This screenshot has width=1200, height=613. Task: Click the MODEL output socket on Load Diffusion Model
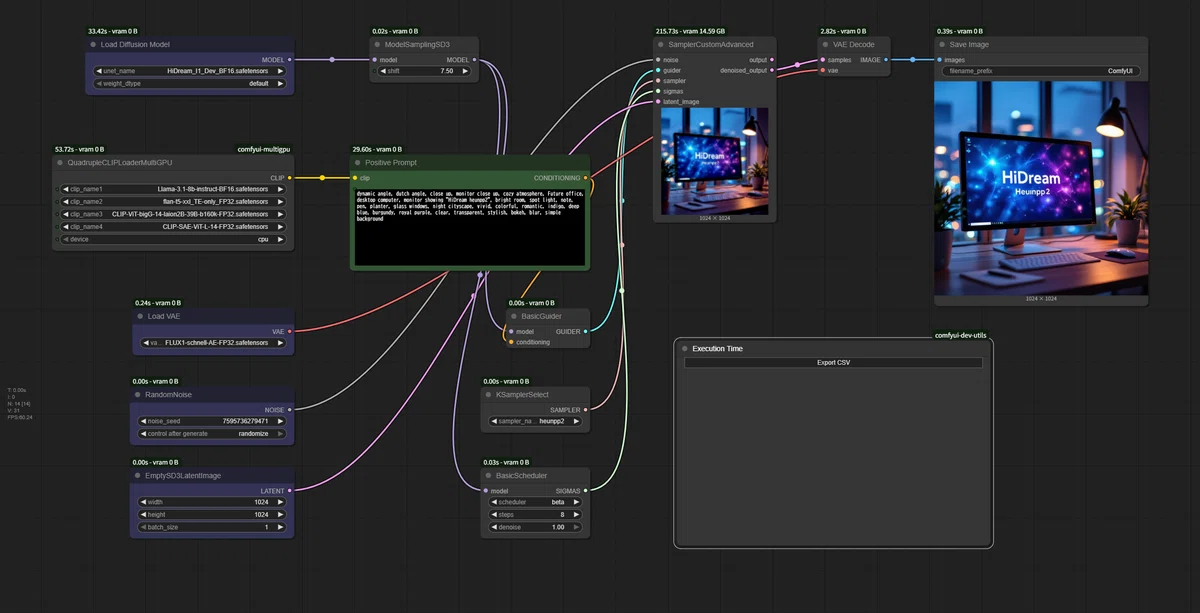click(x=289, y=60)
